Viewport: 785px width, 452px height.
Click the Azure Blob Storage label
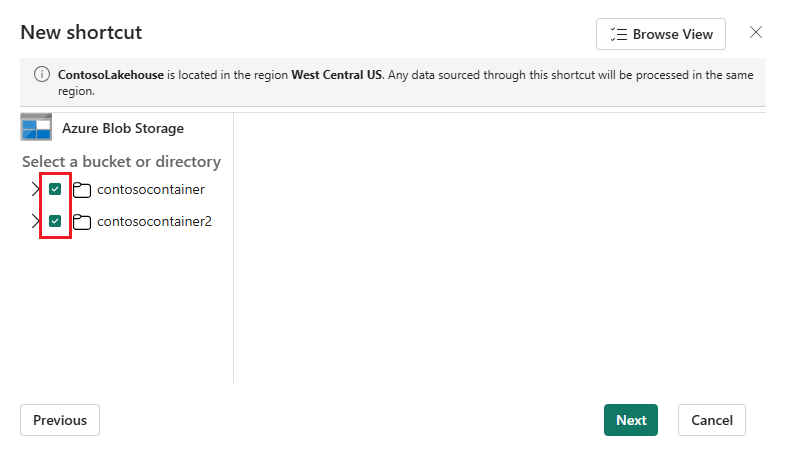[x=123, y=128]
